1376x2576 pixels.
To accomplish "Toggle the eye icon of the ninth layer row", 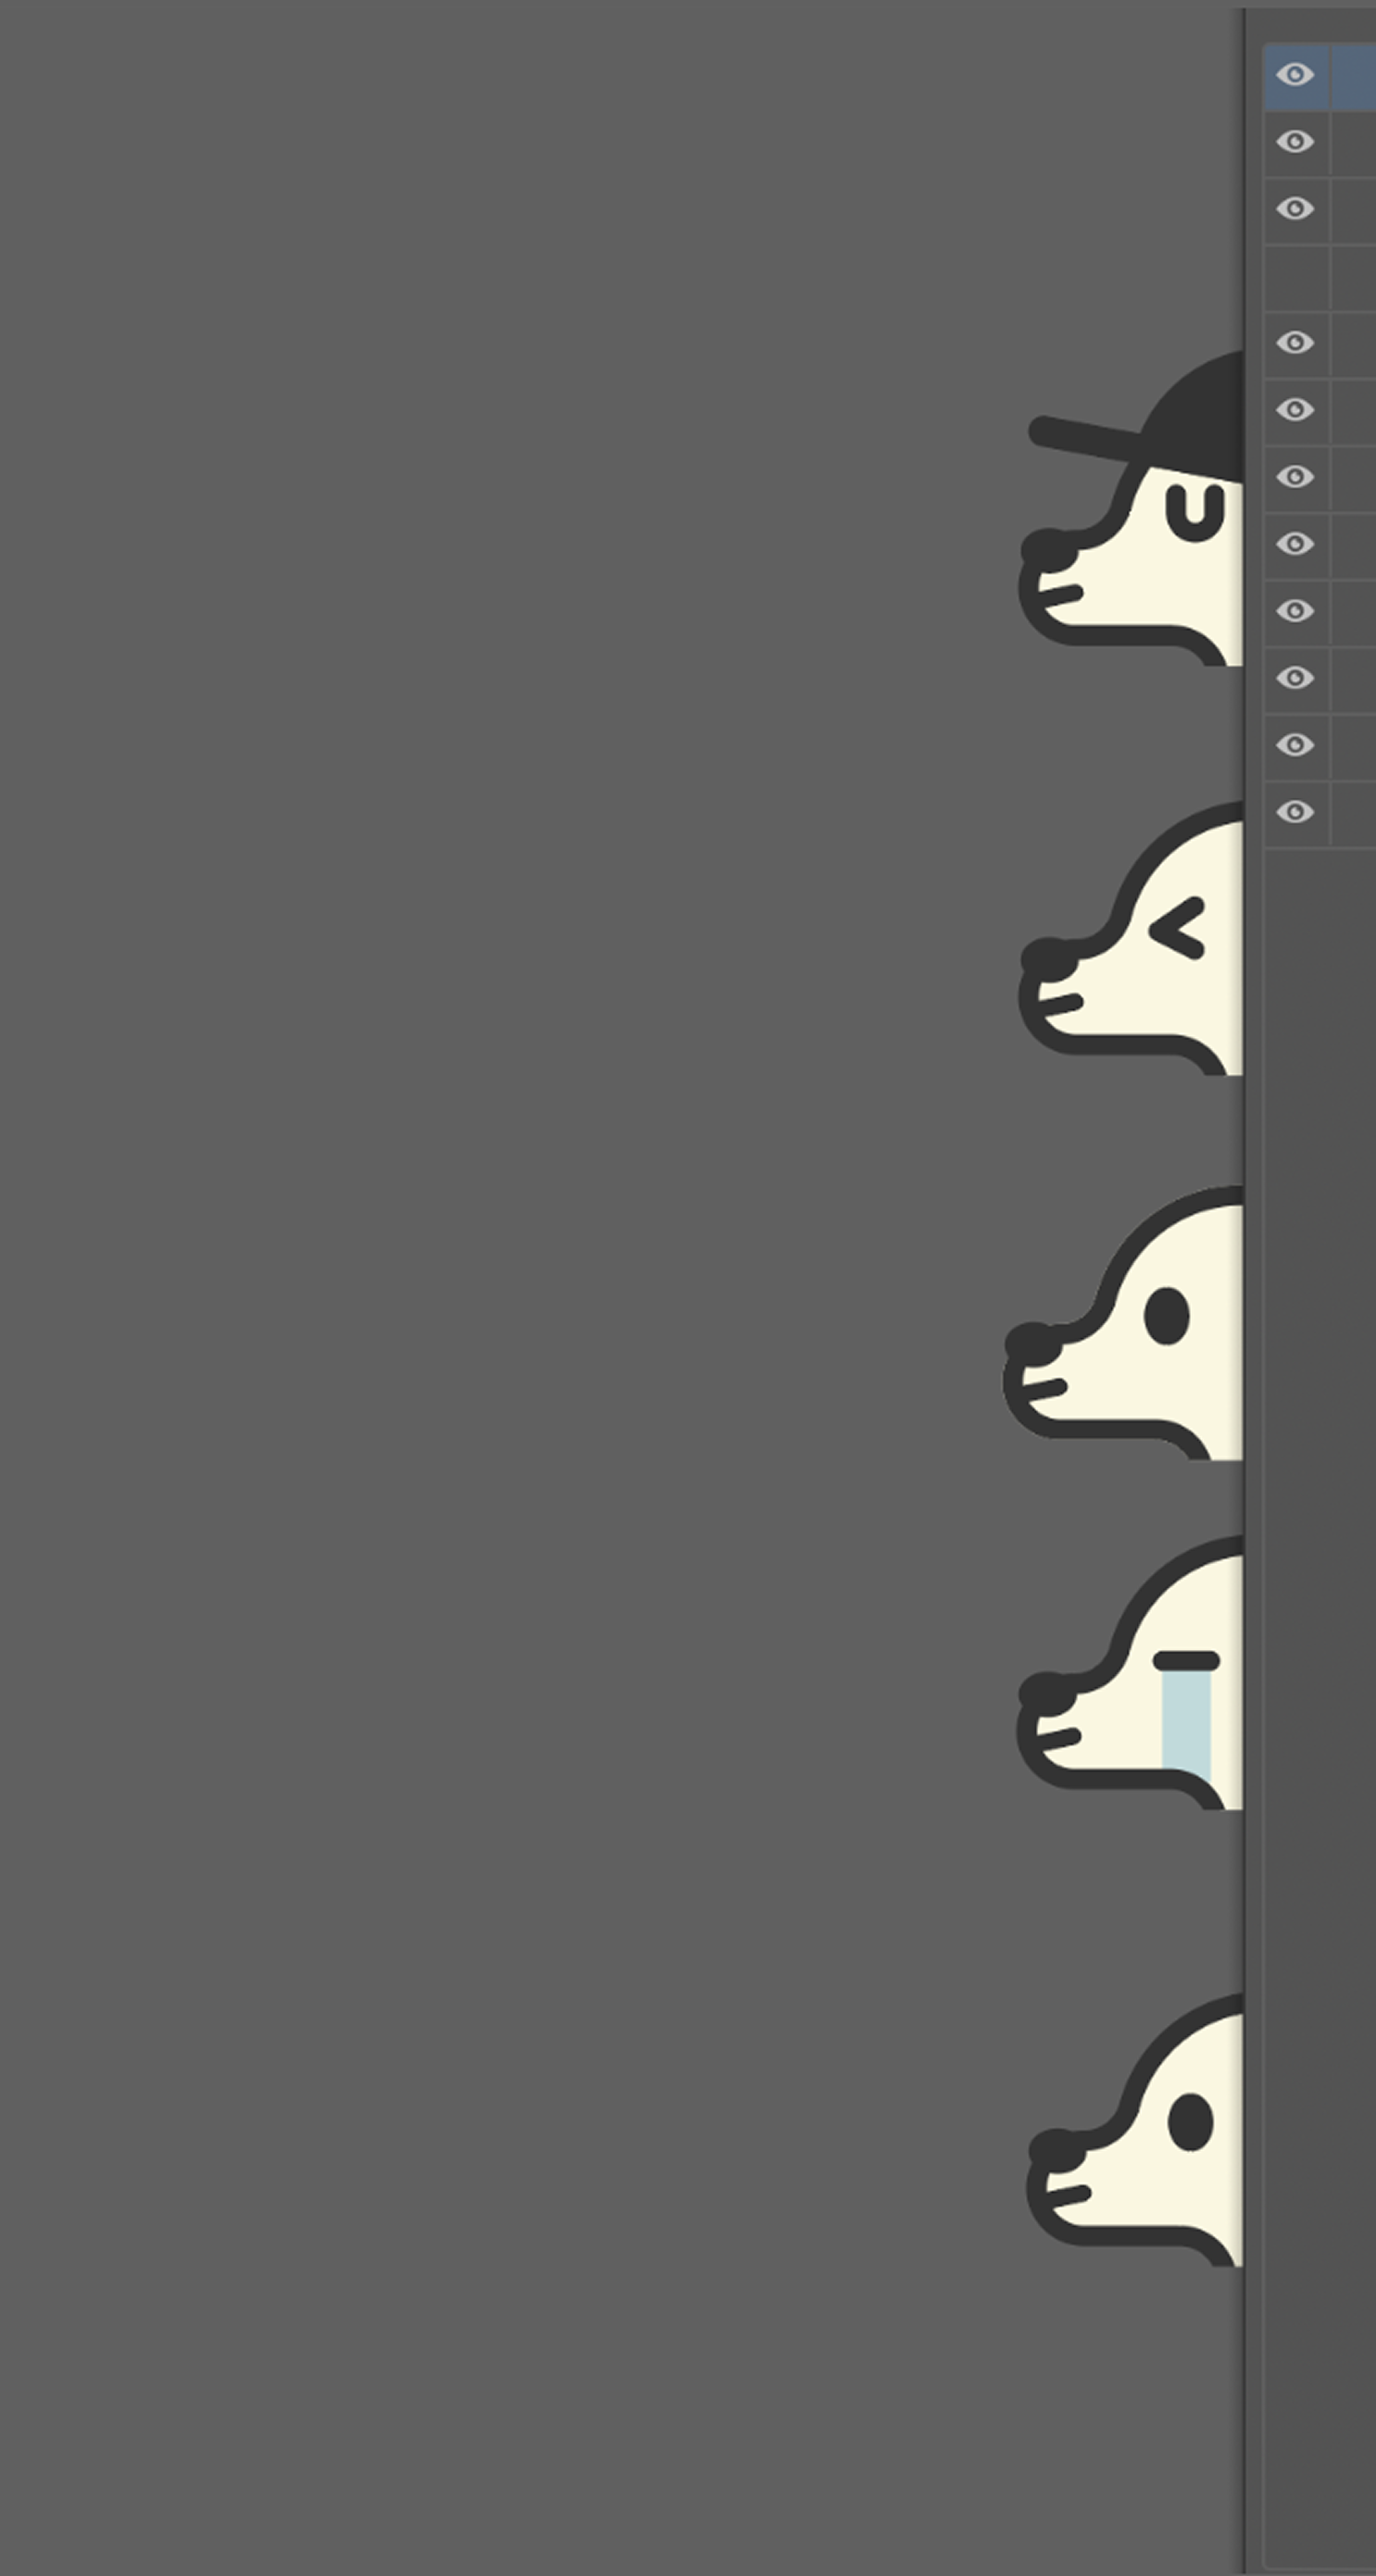I will pyautogui.click(x=1296, y=611).
